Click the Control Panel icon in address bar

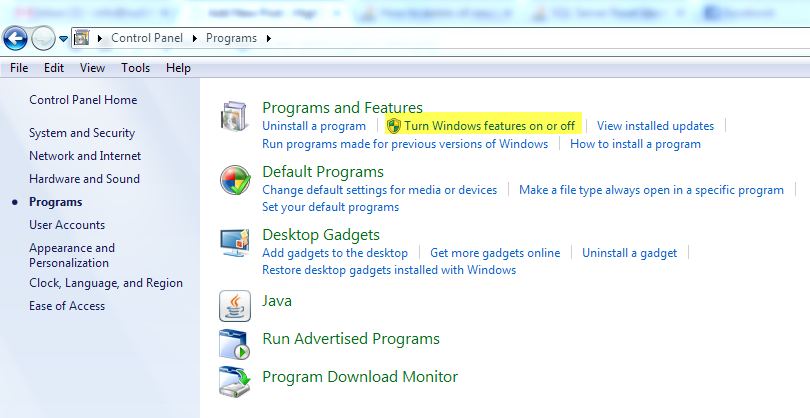pos(81,38)
